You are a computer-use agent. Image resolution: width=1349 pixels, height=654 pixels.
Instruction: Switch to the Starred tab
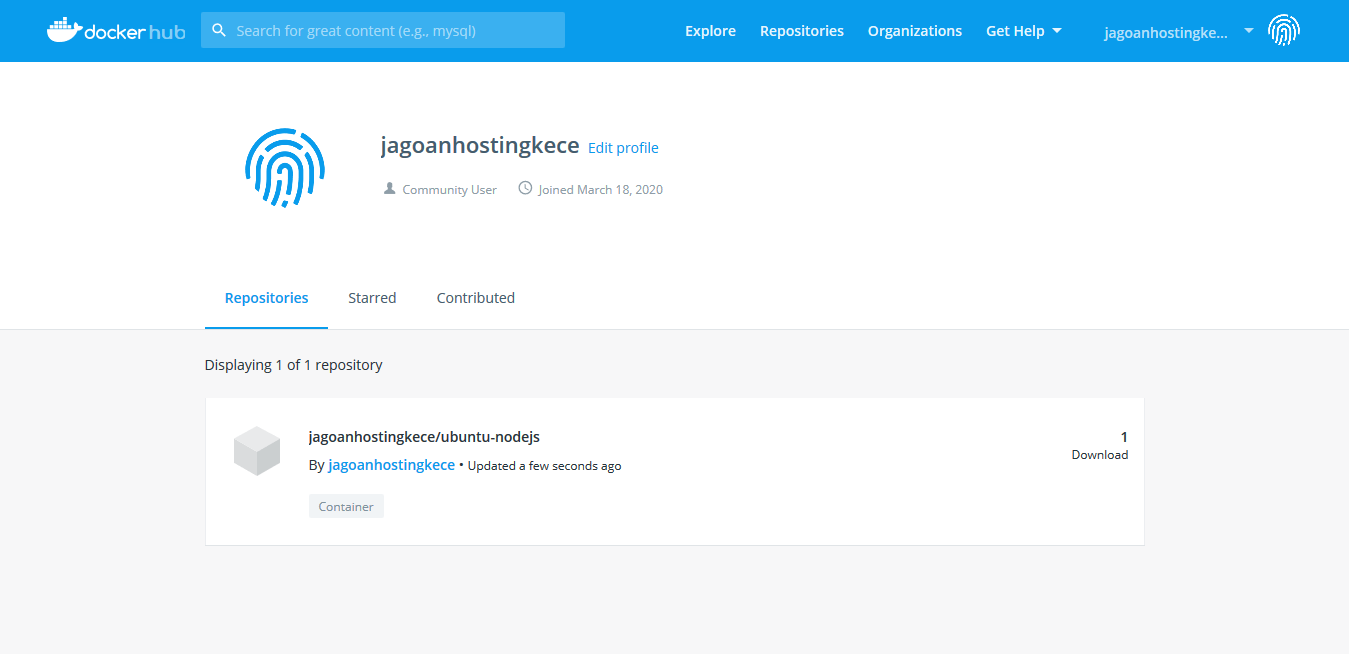coord(372,298)
